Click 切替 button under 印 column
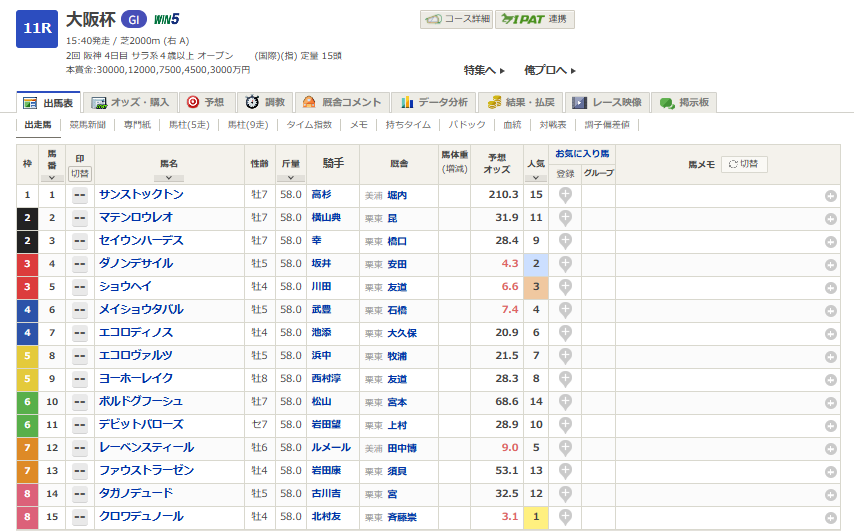Screen dimensions: 854x531 (x=80, y=173)
